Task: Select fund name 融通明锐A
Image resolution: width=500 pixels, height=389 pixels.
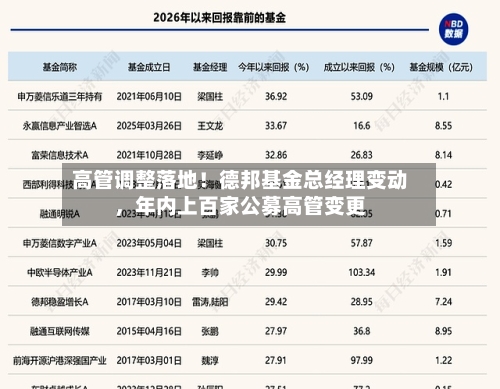Action: point(60,214)
